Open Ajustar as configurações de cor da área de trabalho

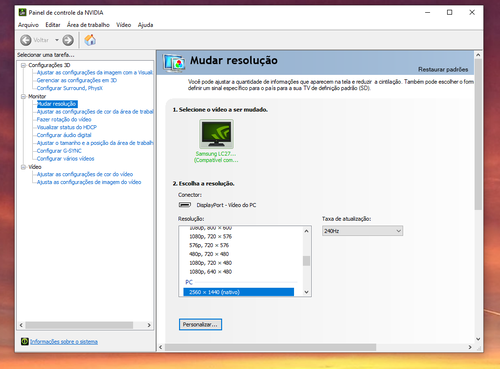[95, 112]
